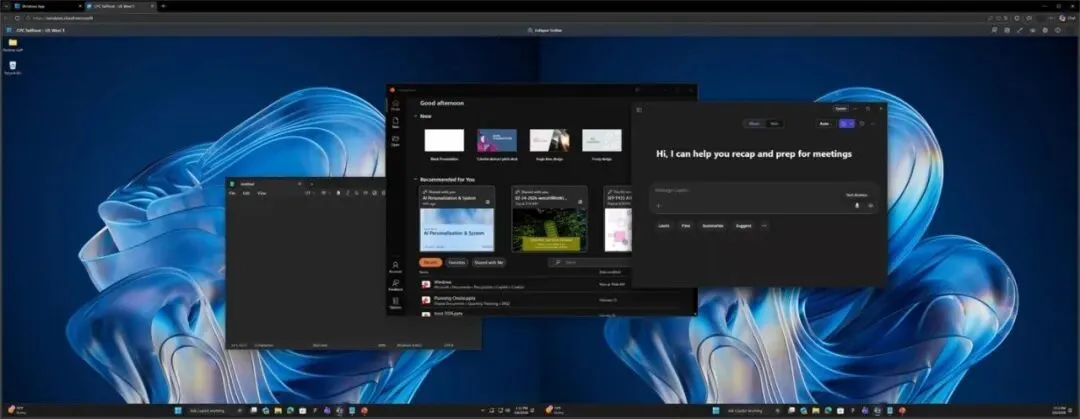
Task: Toggle the Copilot sidebar panel icon
Action: point(639,109)
